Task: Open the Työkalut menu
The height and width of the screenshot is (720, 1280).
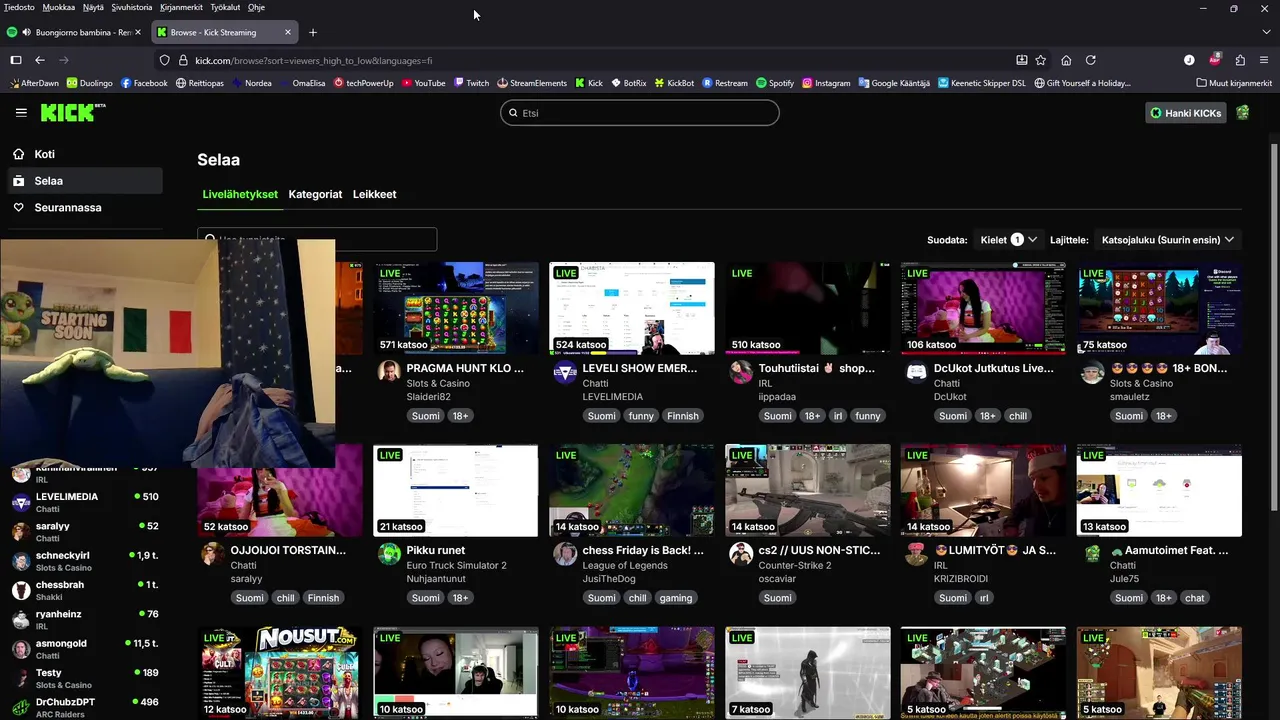Action: (x=224, y=7)
